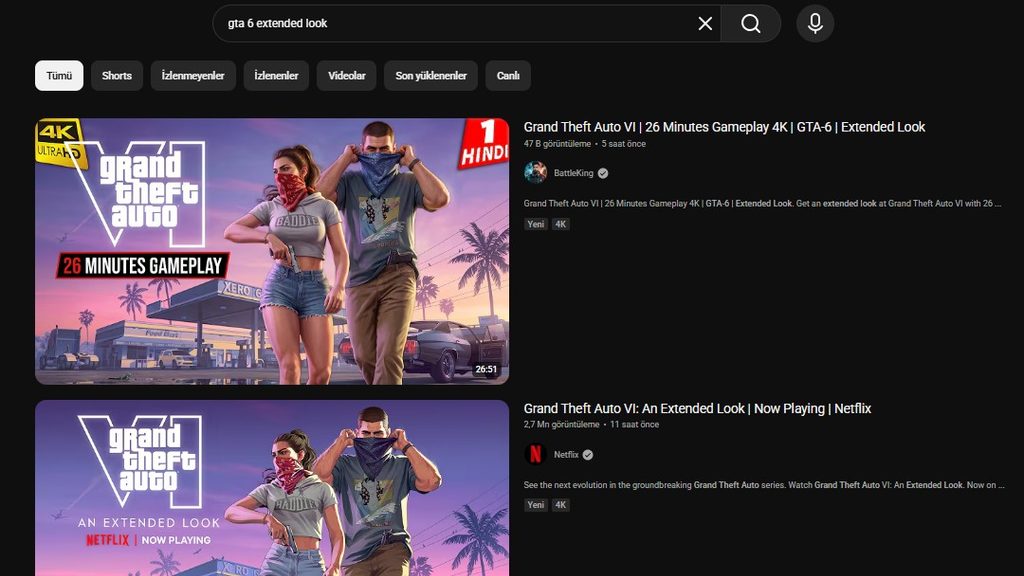
Task: Open the Netflix channel name link
Action: tap(566, 455)
